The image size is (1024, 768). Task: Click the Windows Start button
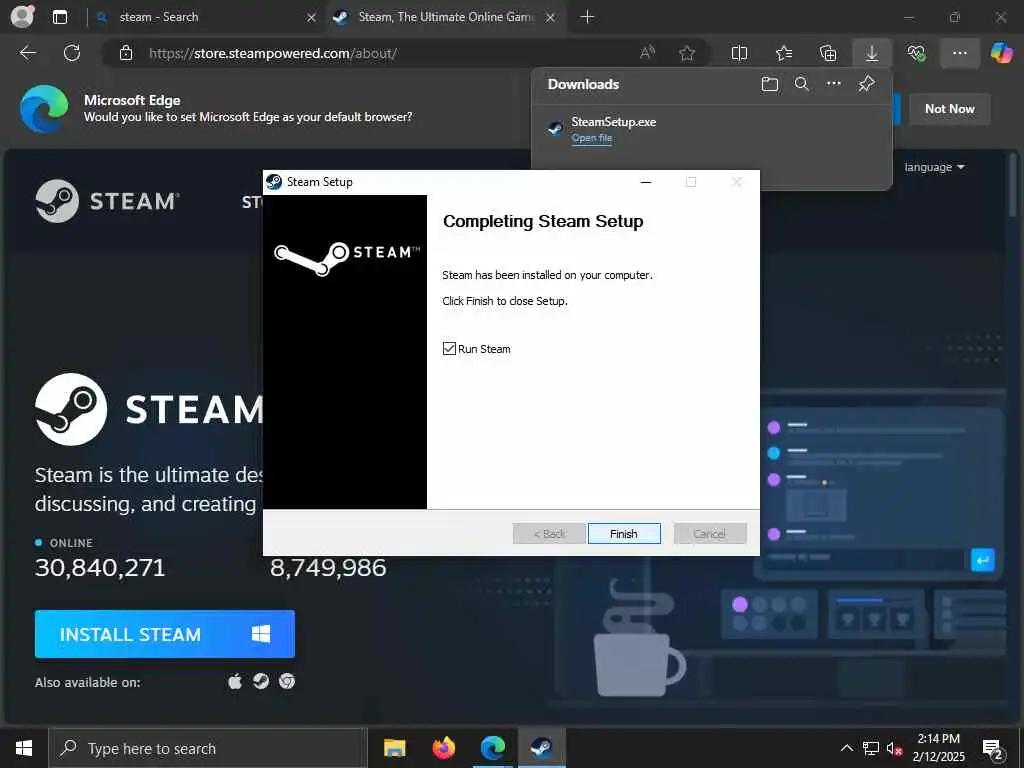(24, 748)
